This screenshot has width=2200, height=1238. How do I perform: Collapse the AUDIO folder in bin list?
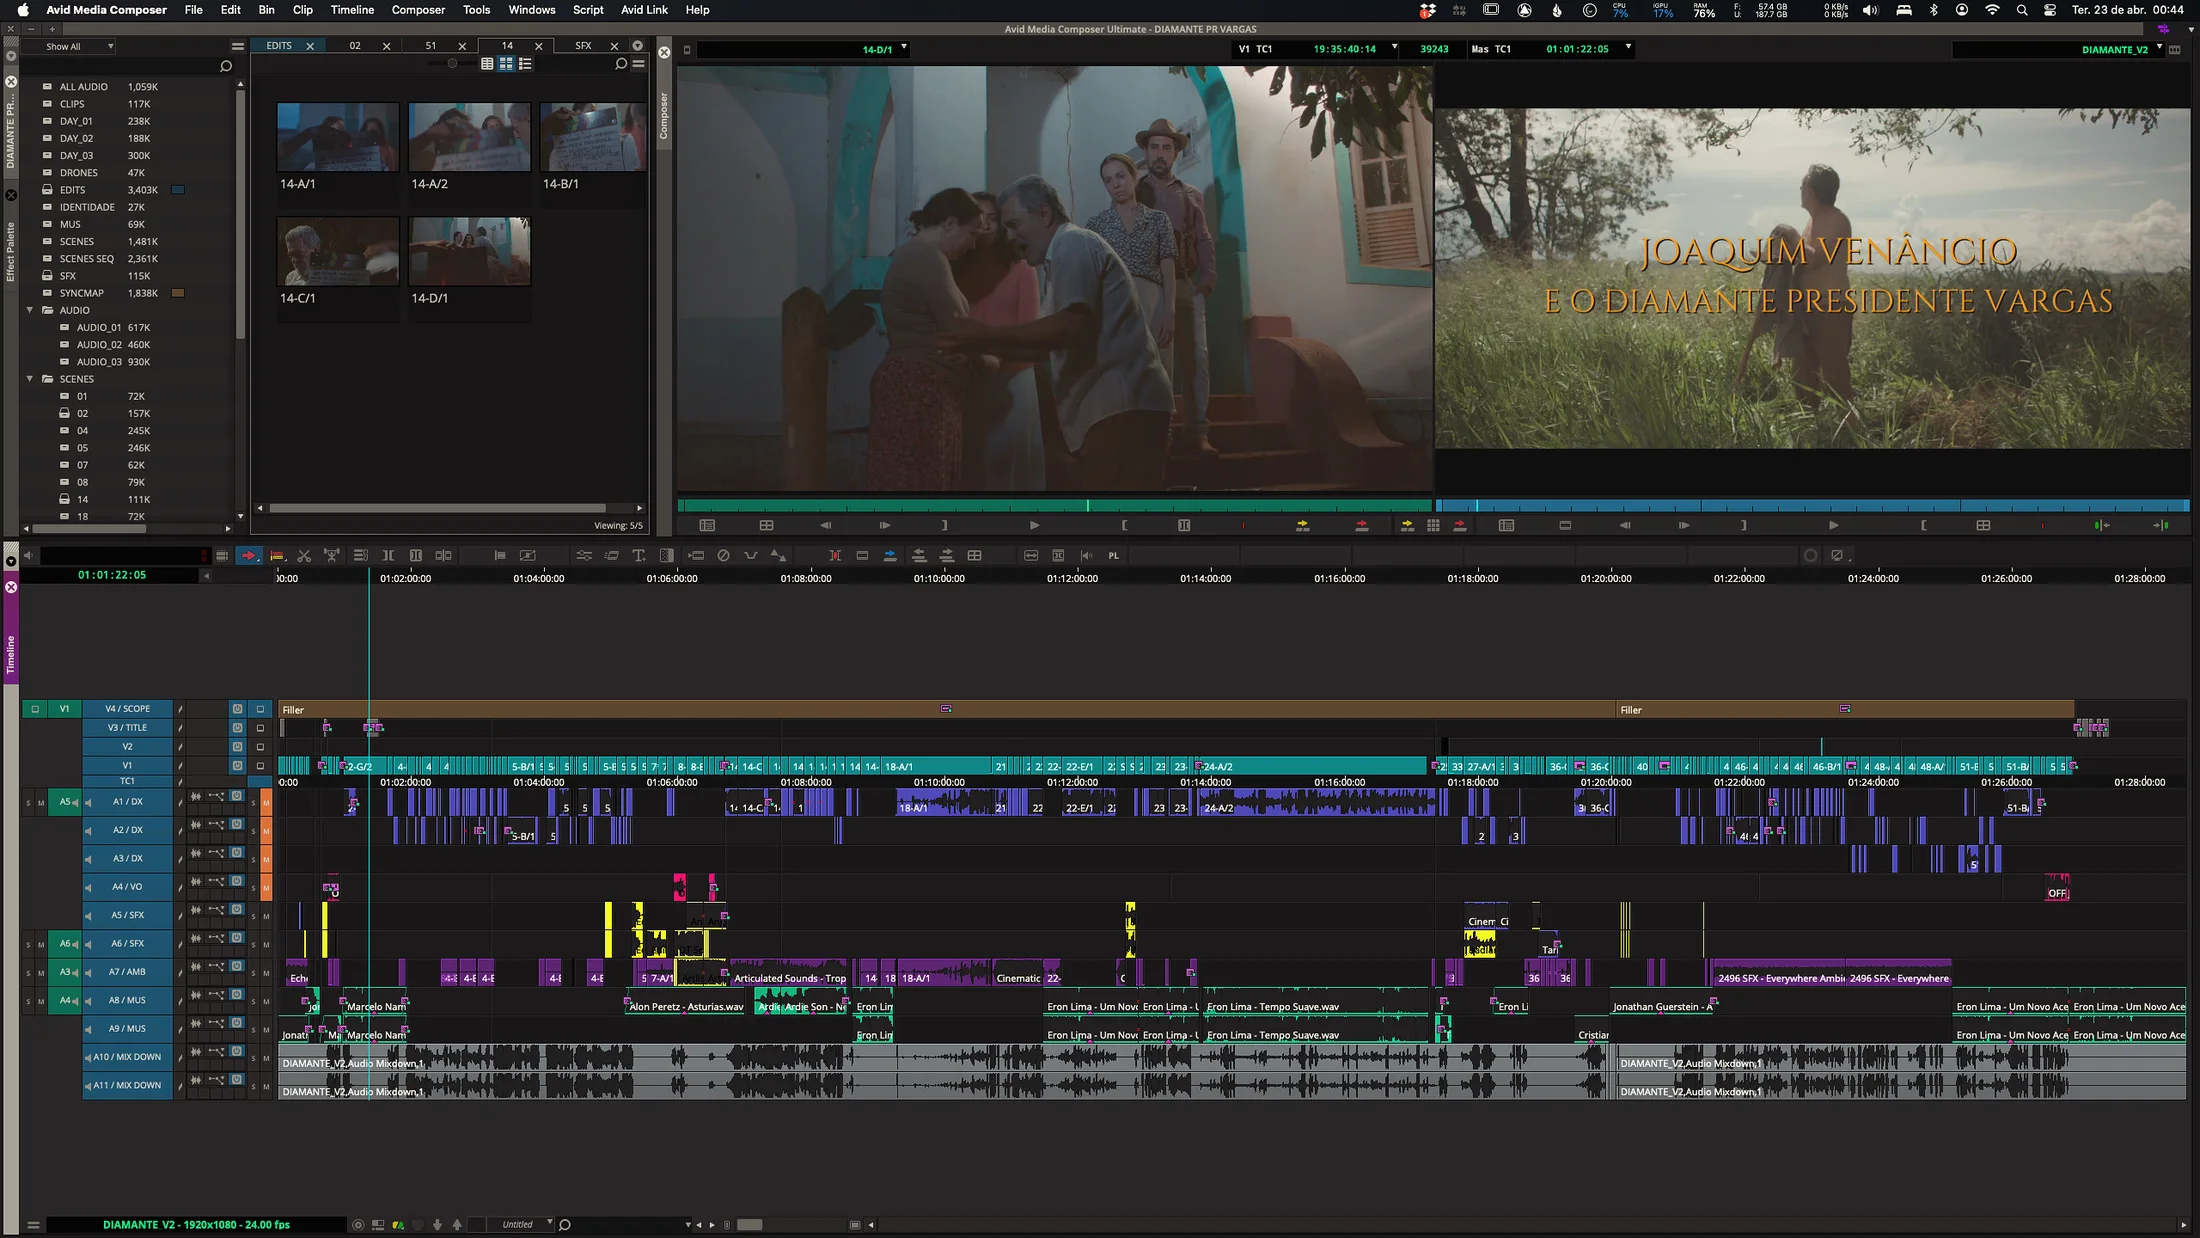click(30, 310)
